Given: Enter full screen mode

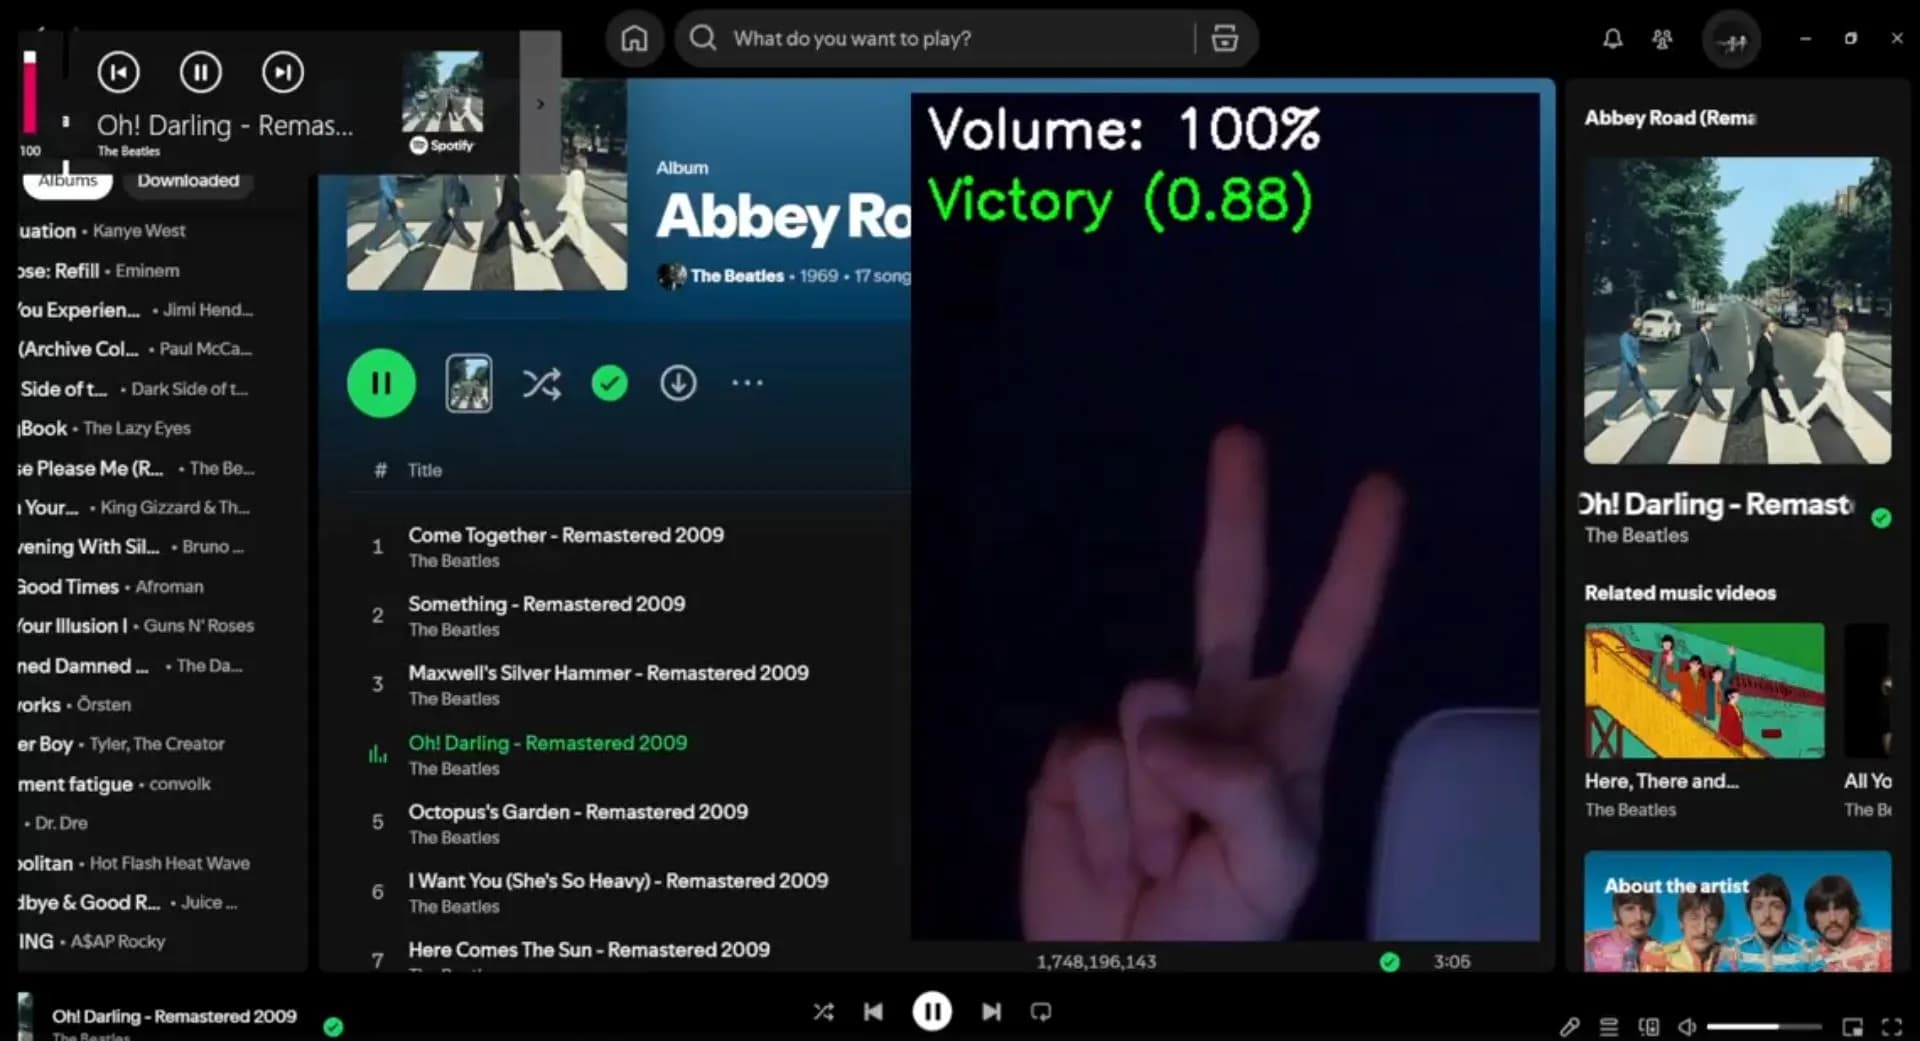Looking at the screenshot, I should 1891,1027.
